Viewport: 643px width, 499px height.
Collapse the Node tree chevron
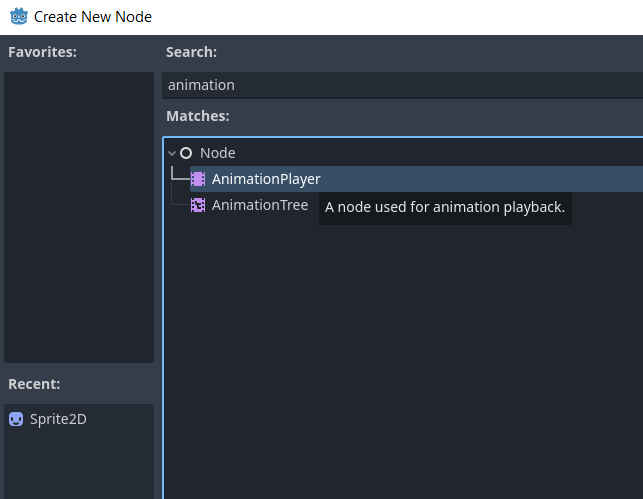tap(172, 153)
